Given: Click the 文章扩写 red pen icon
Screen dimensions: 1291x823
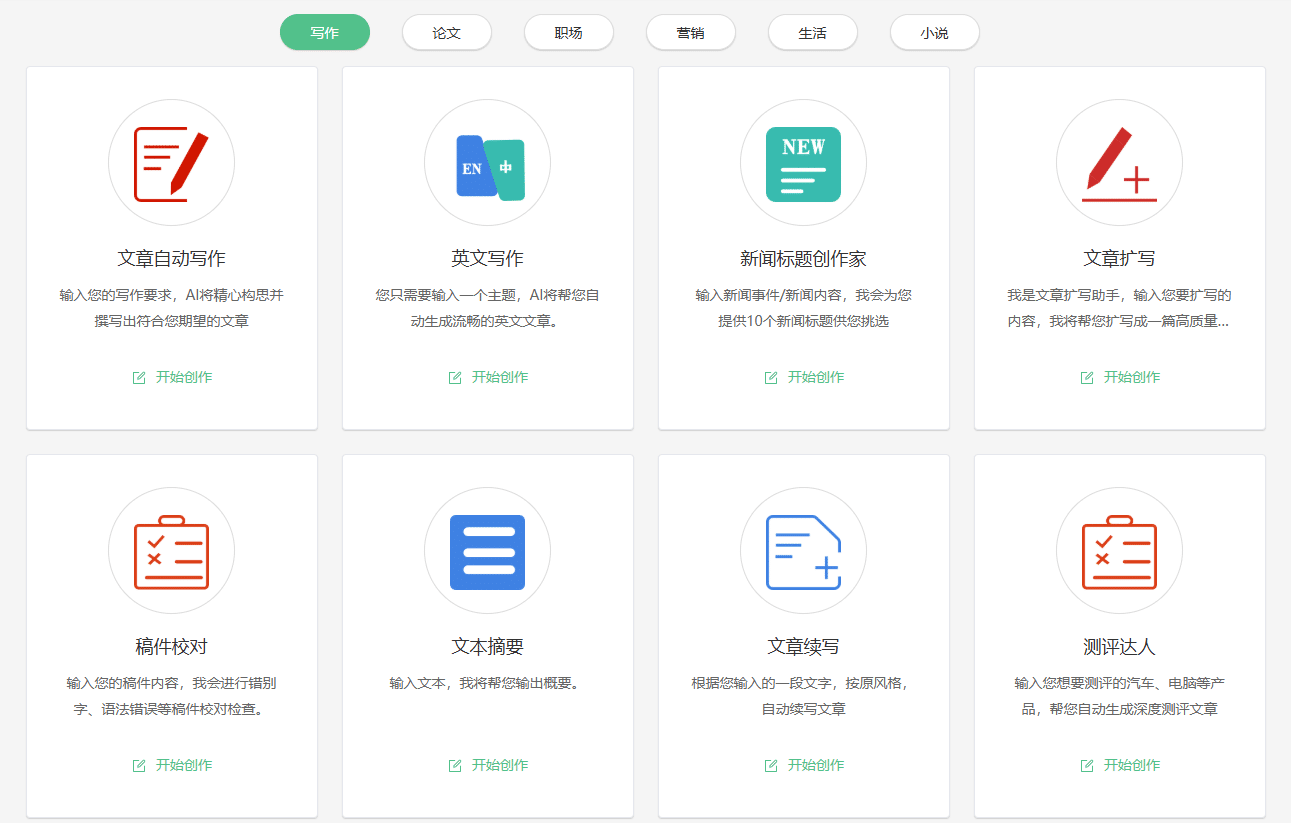Looking at the screenshot, I should [x=1119, y=162].
